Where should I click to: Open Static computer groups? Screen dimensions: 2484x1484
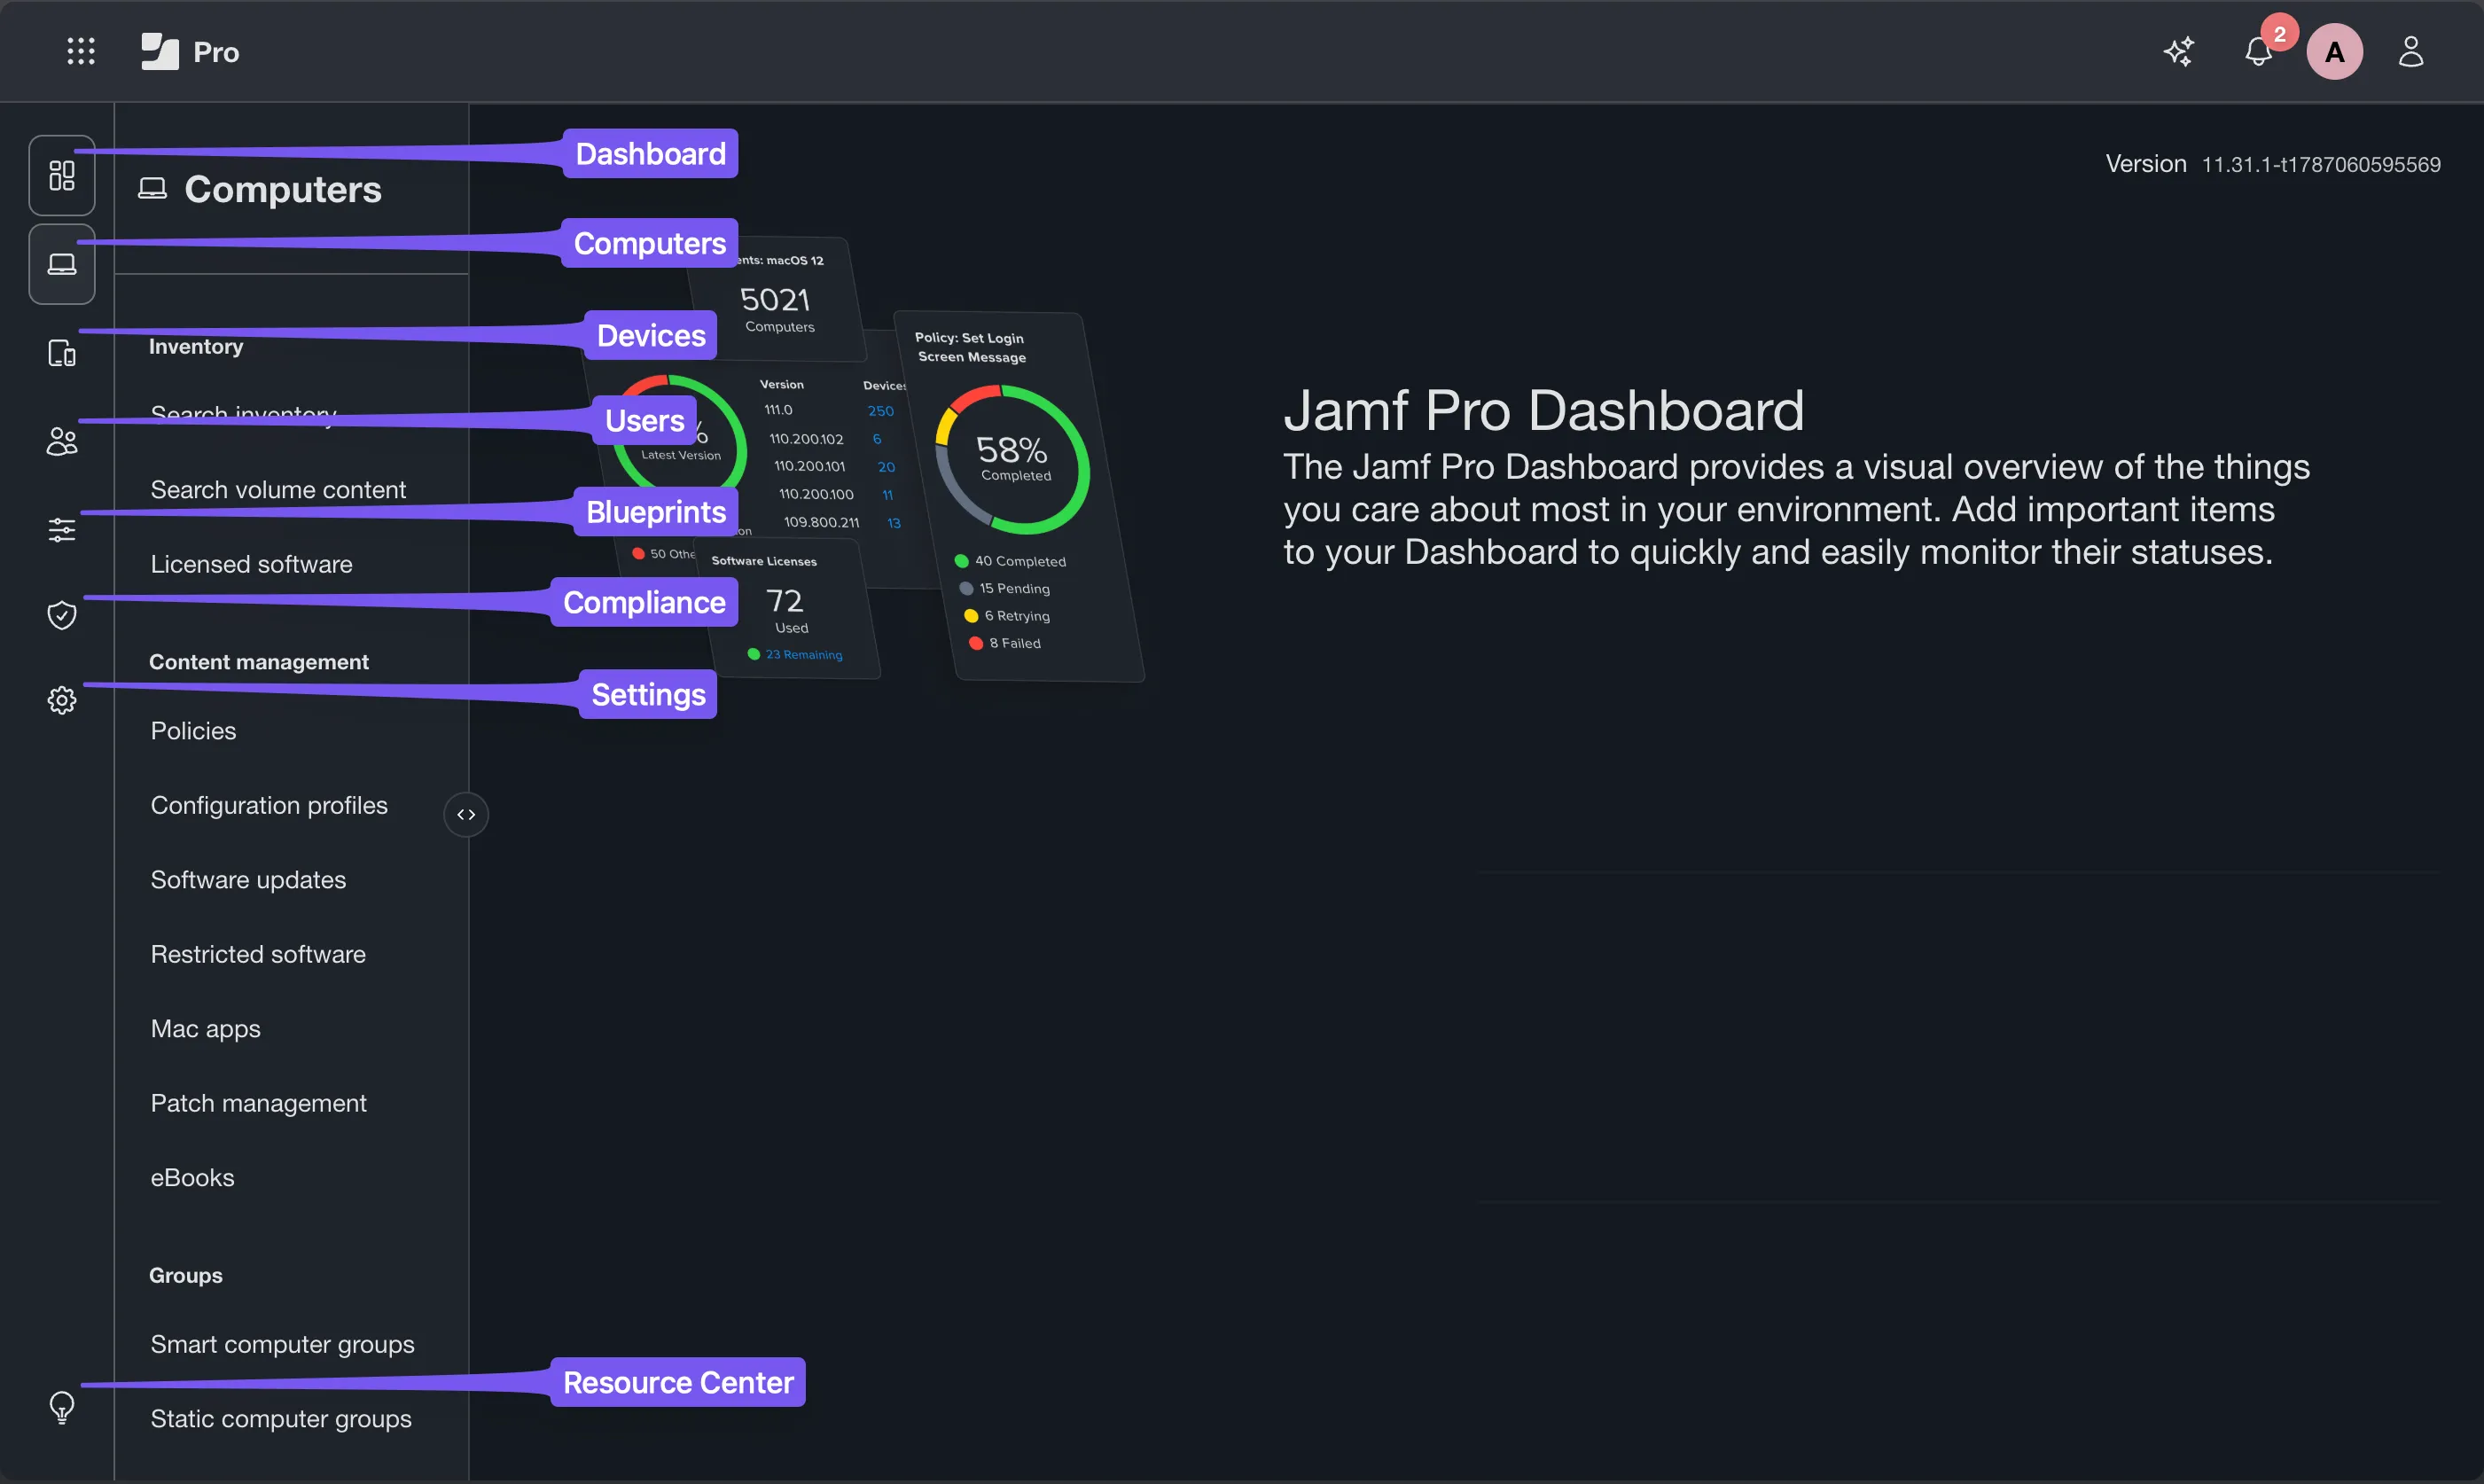[x=281, y=1419]
